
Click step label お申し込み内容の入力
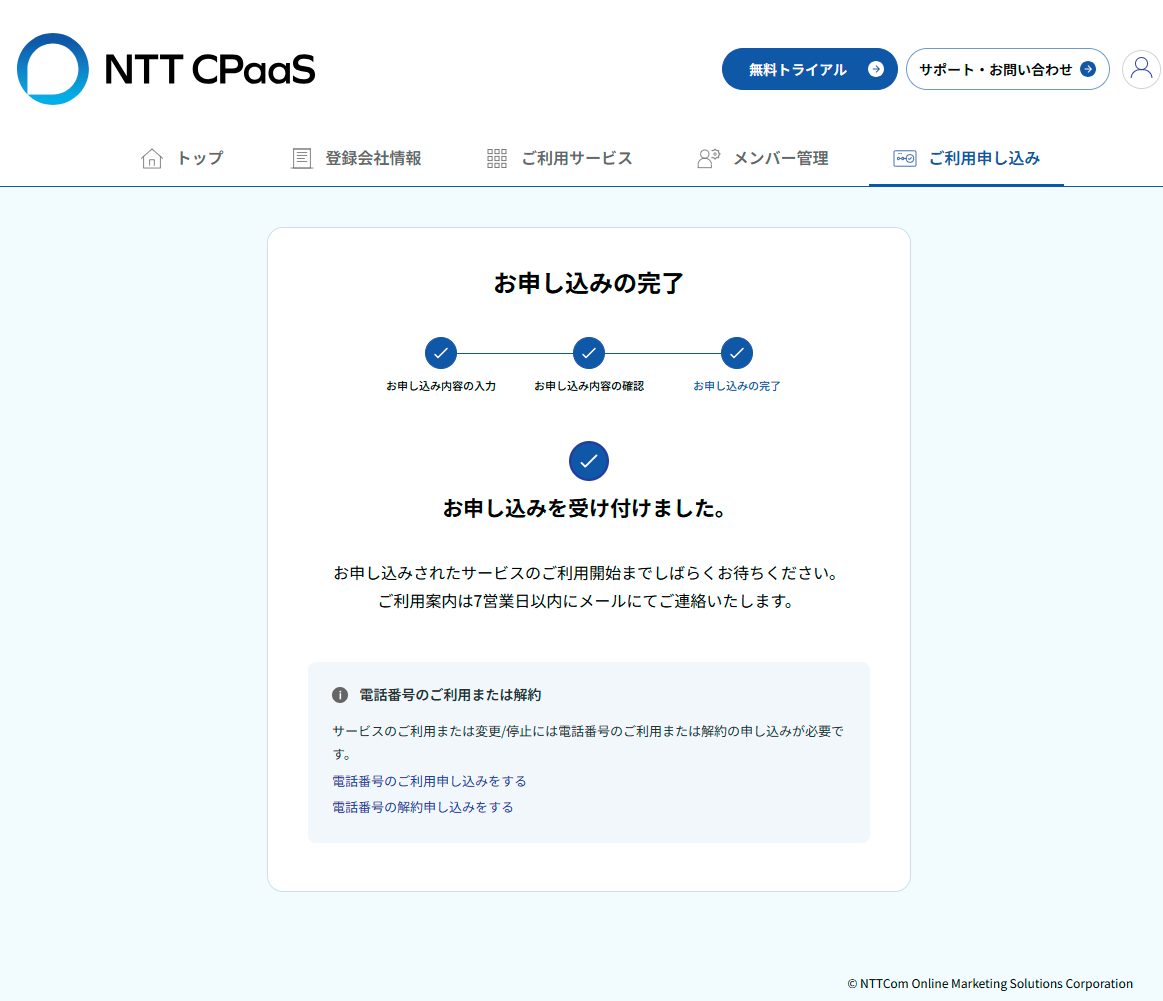pos(441,386)
